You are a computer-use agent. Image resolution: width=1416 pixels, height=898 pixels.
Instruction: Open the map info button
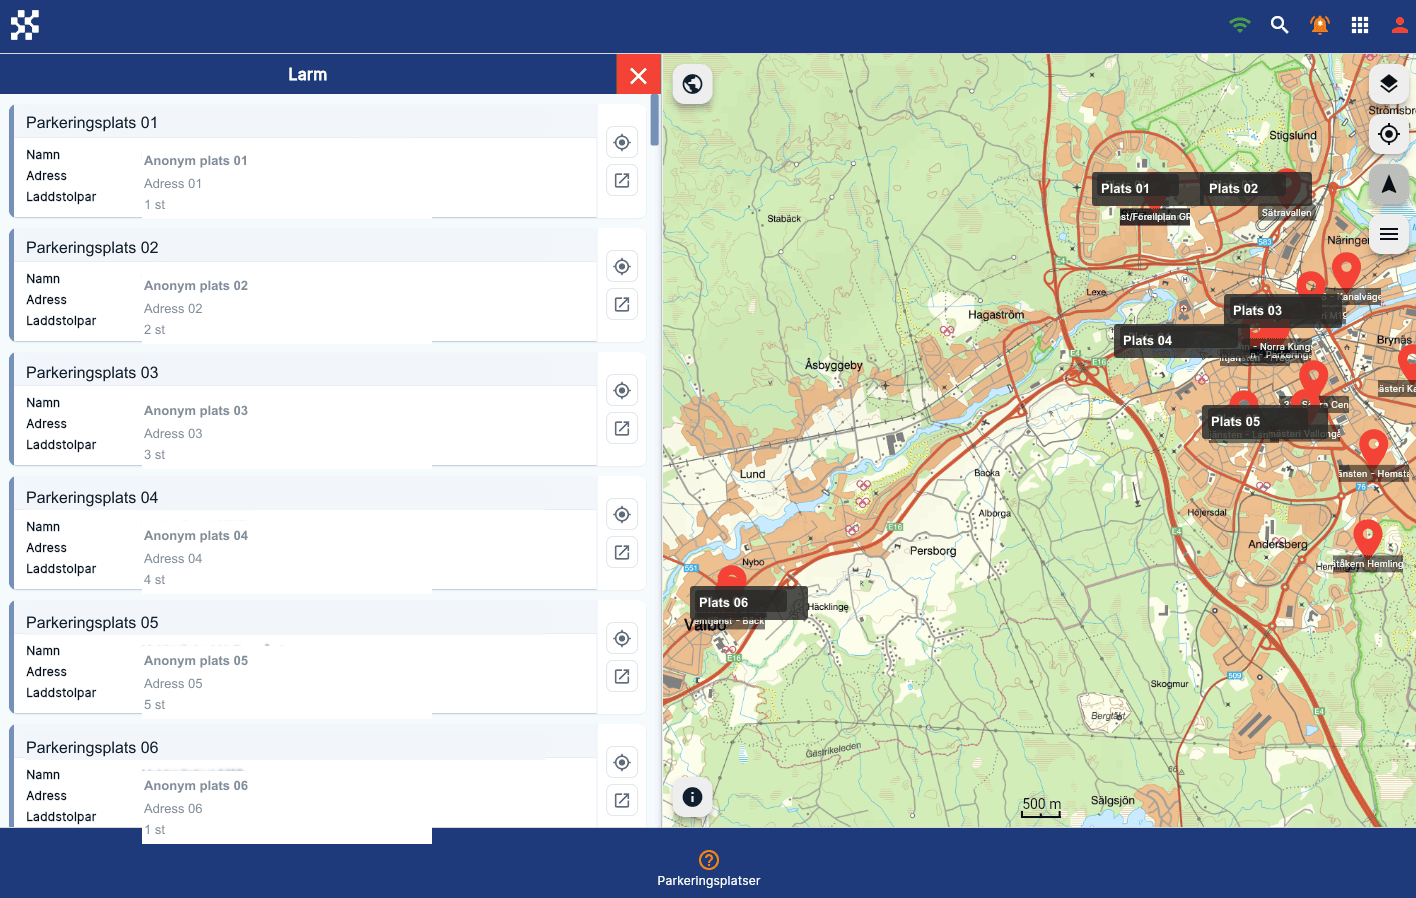pyautogui.click(x=692, y=797)
